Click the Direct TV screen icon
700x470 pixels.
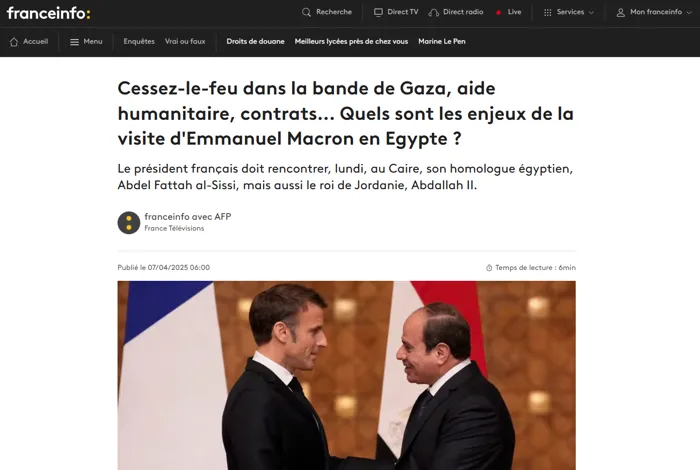point(378,12)
